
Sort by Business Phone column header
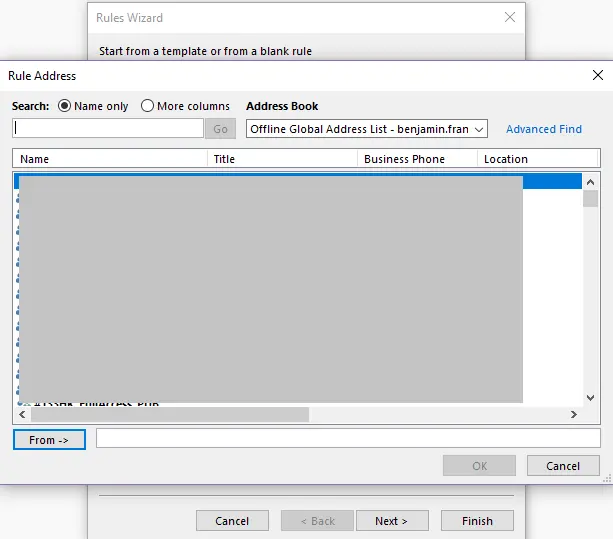click(x=418, y=159)
